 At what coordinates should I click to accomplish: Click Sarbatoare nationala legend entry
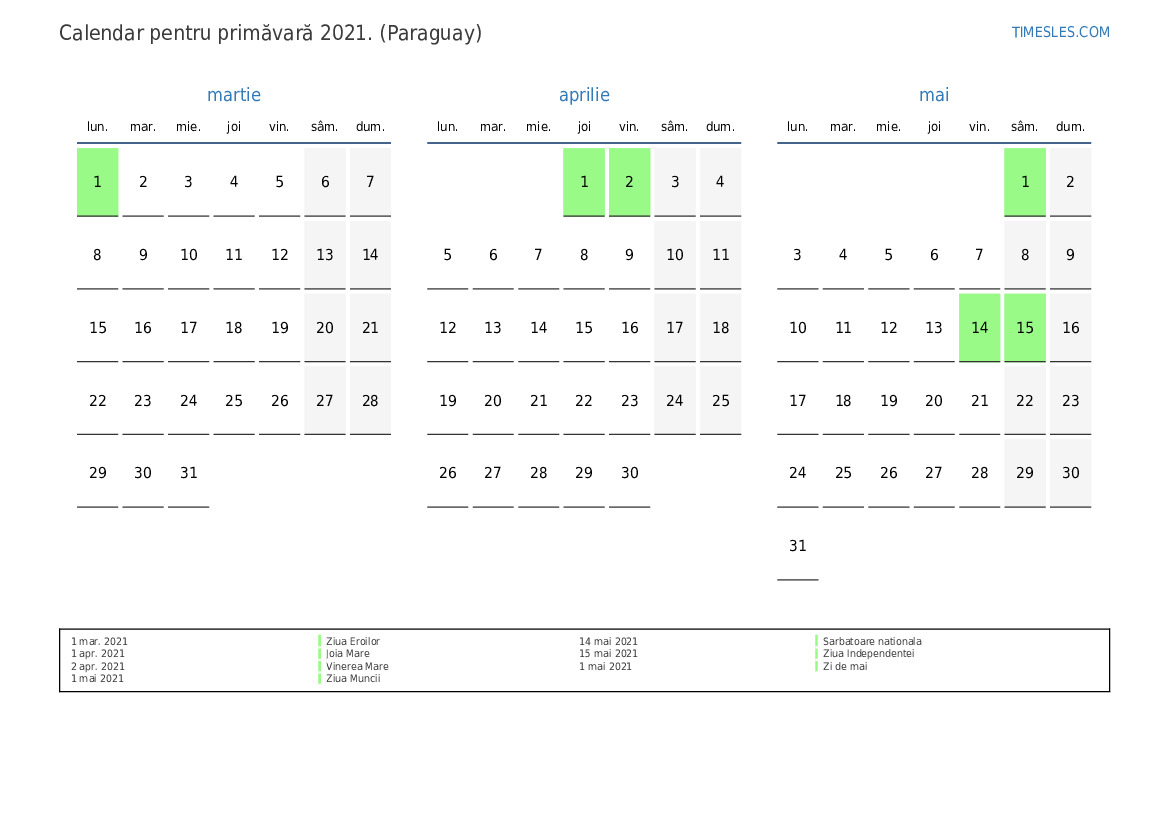pos(872,642)
